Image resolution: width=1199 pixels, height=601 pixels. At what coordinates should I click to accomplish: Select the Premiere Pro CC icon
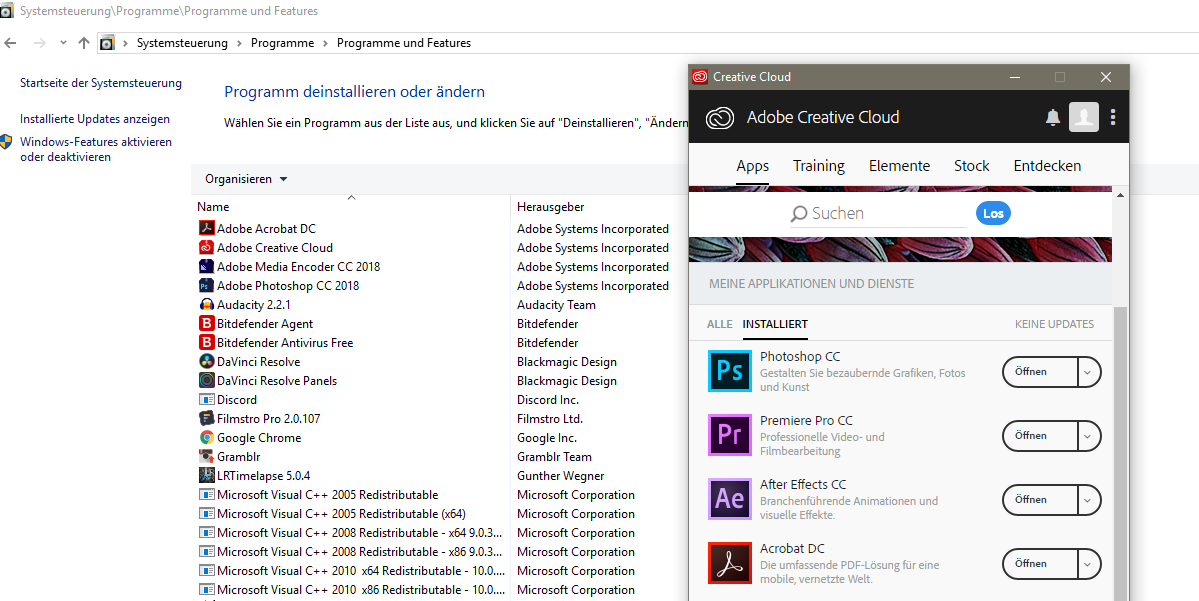[x=729, y=435]
